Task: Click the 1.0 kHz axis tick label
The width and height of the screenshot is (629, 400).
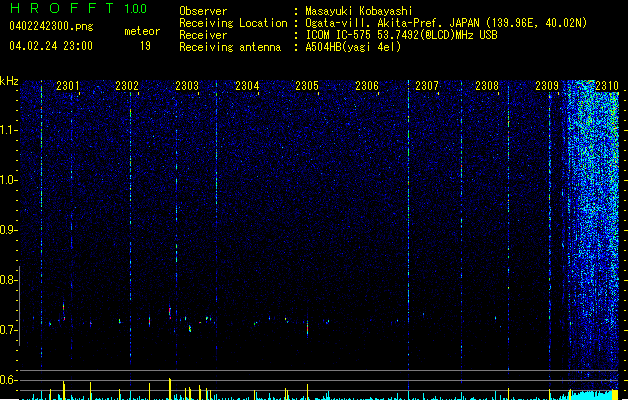Action: pyautogui.click(x=9, y=180)
